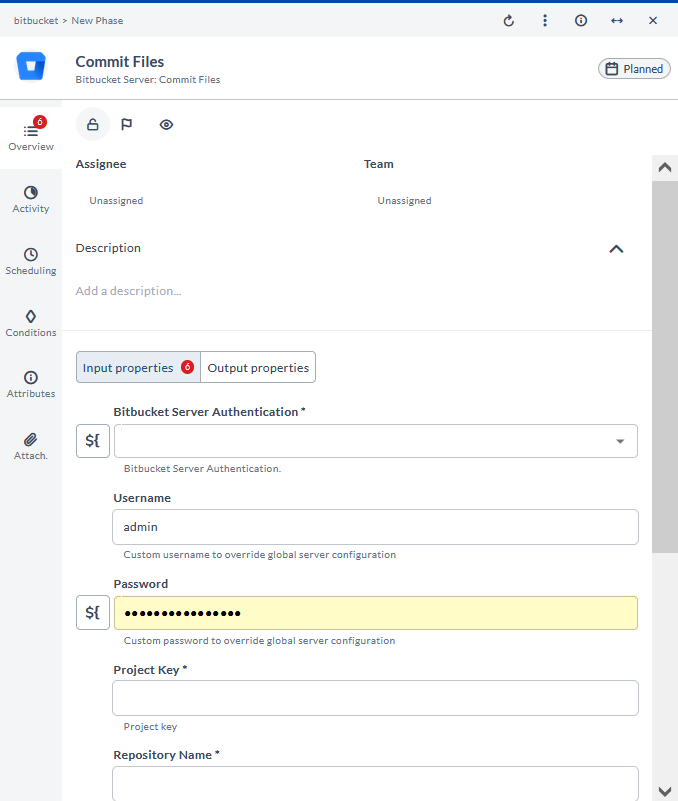The height and width of the screenshot is (801, 678).
Task: Toggle the eye watch icon
Action: tap(166, 125)
